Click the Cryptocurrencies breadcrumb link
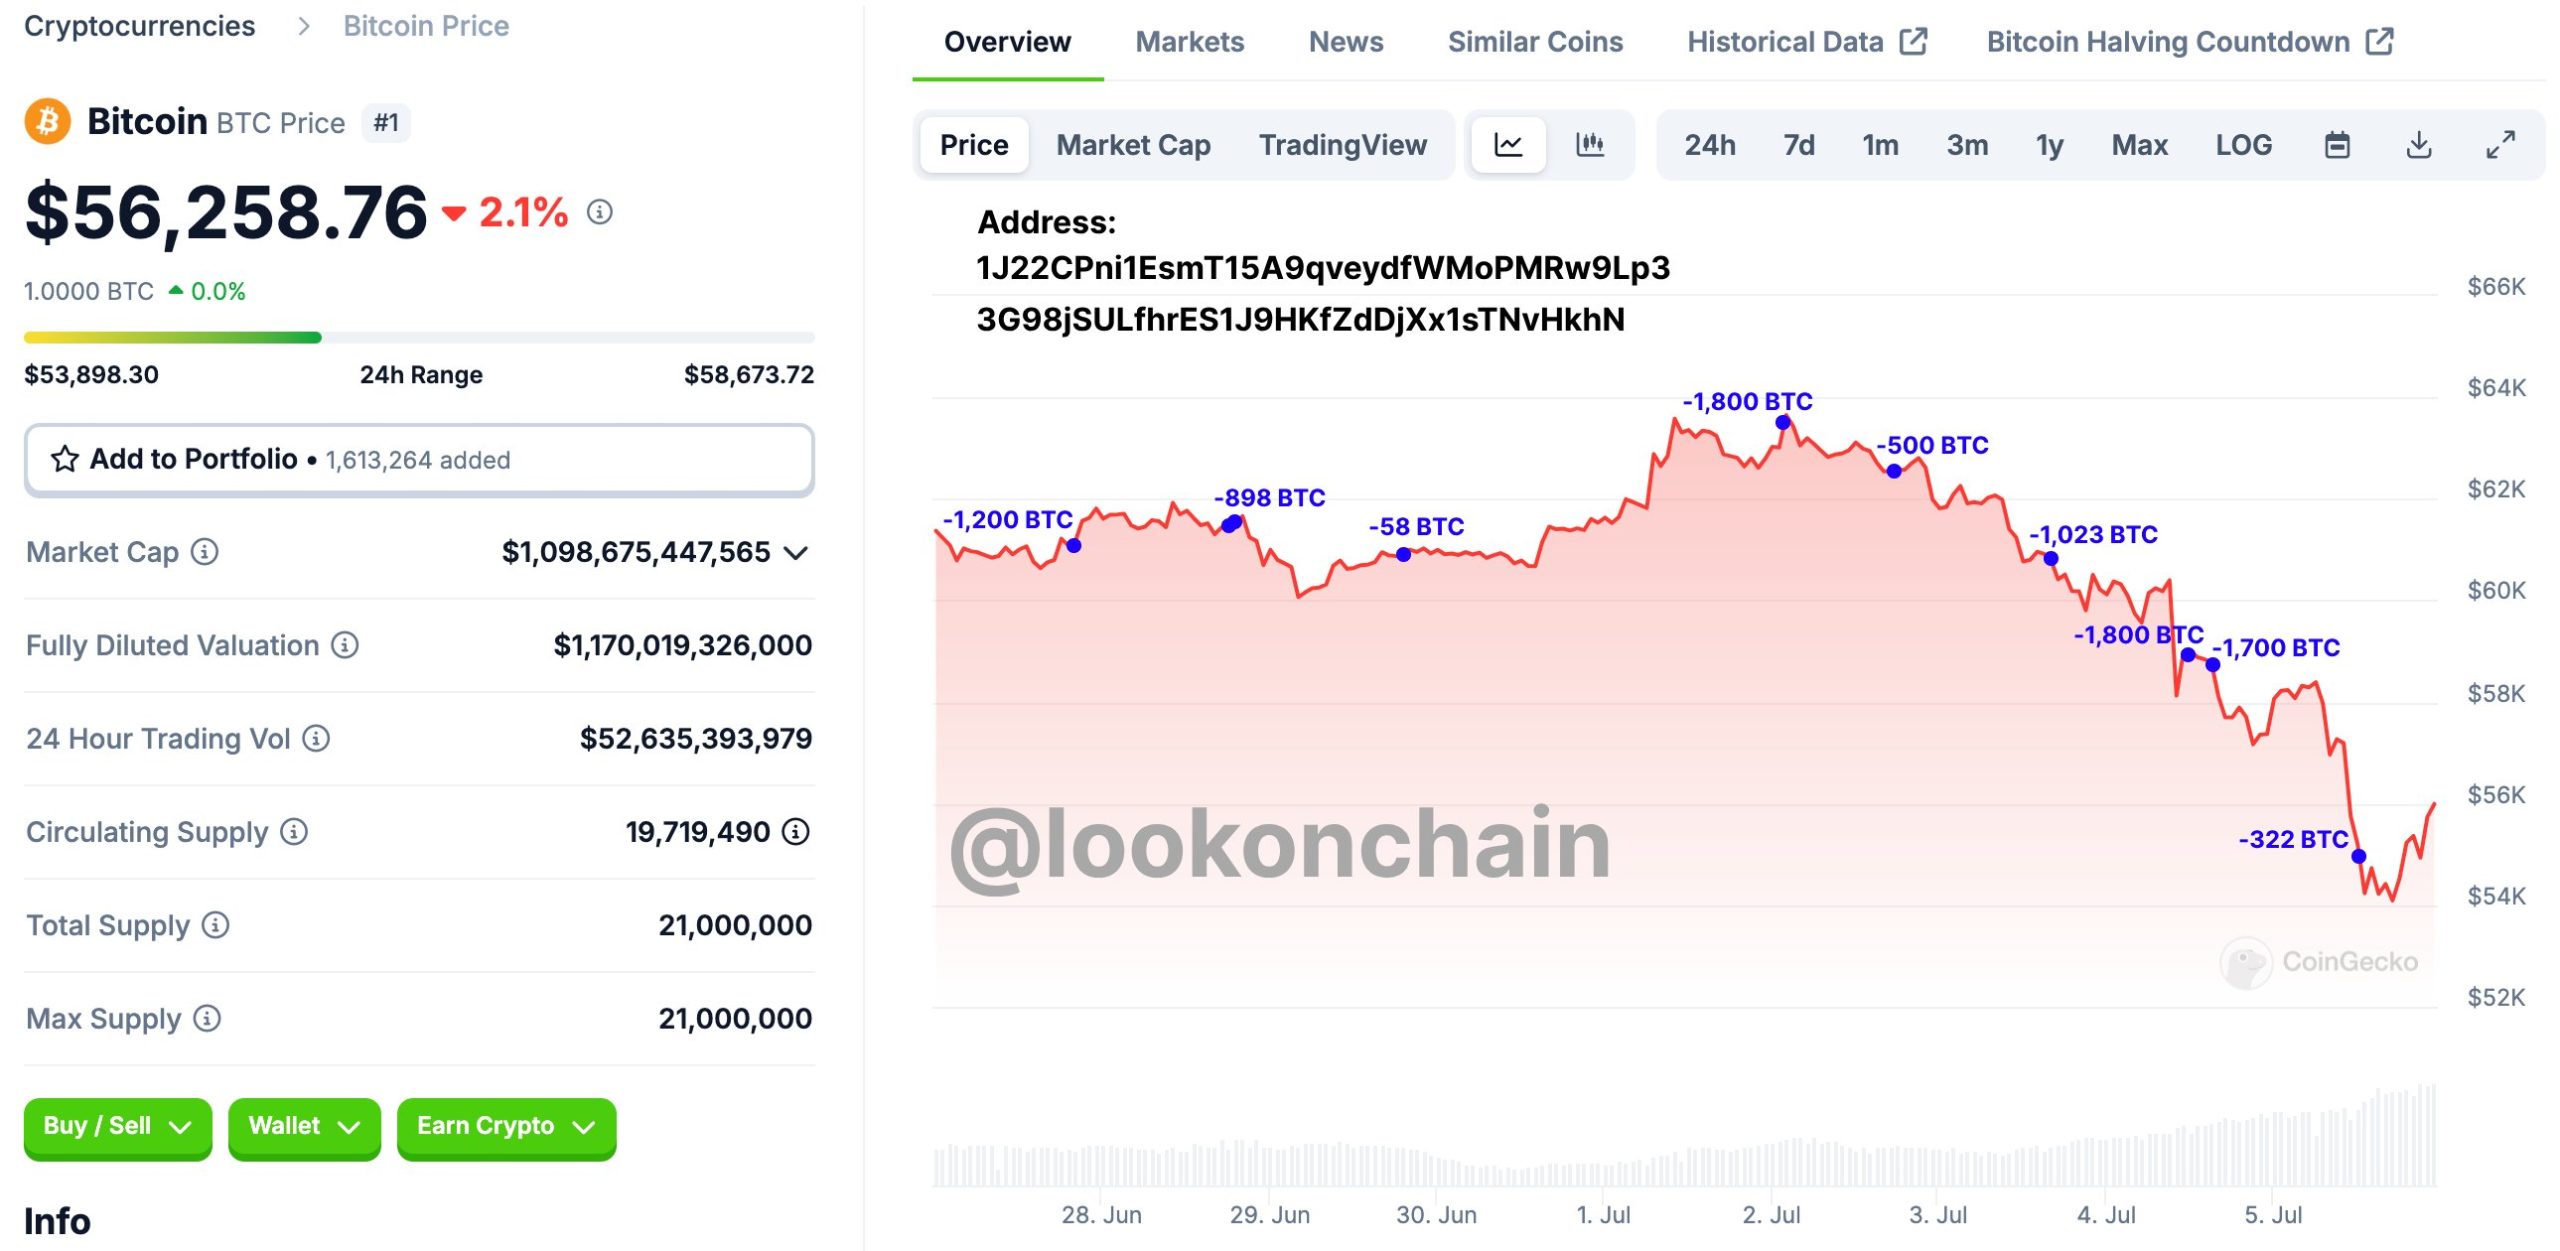 click(140, 26)
